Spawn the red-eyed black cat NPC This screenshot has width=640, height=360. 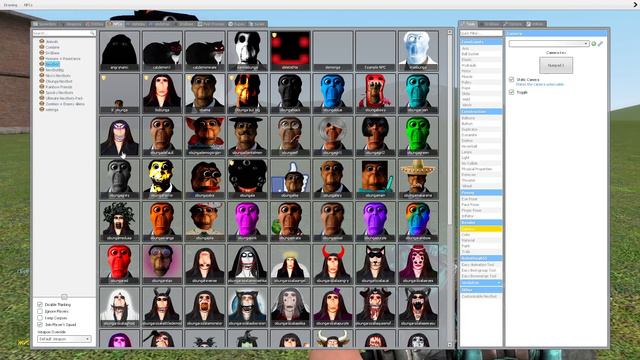coord(204,51)
